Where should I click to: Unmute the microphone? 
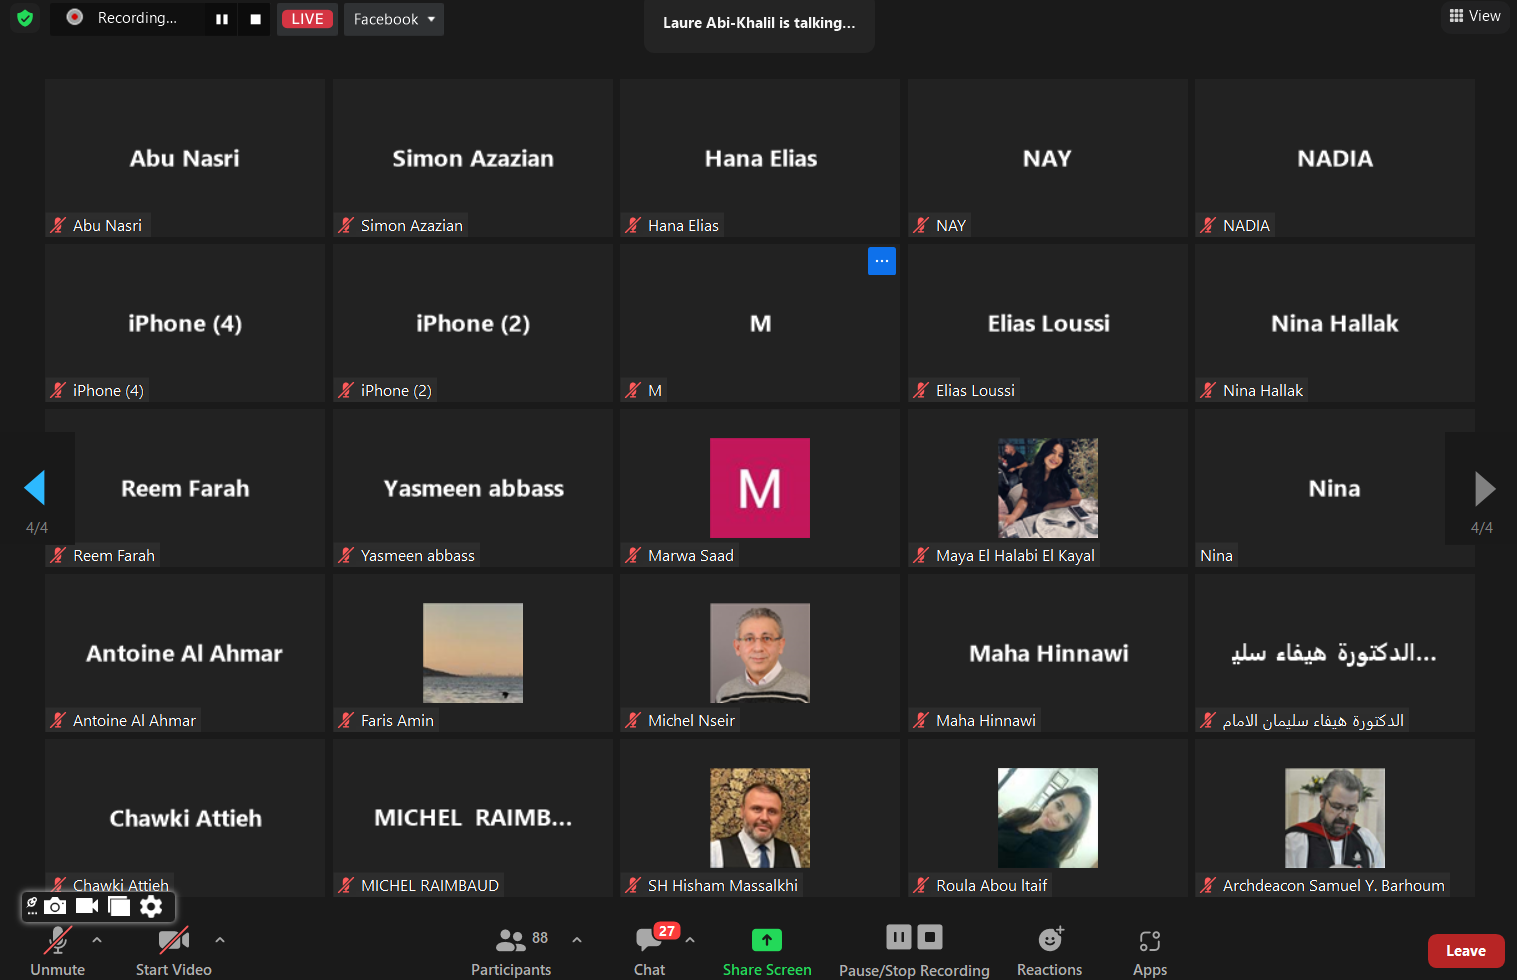[58, 951]
